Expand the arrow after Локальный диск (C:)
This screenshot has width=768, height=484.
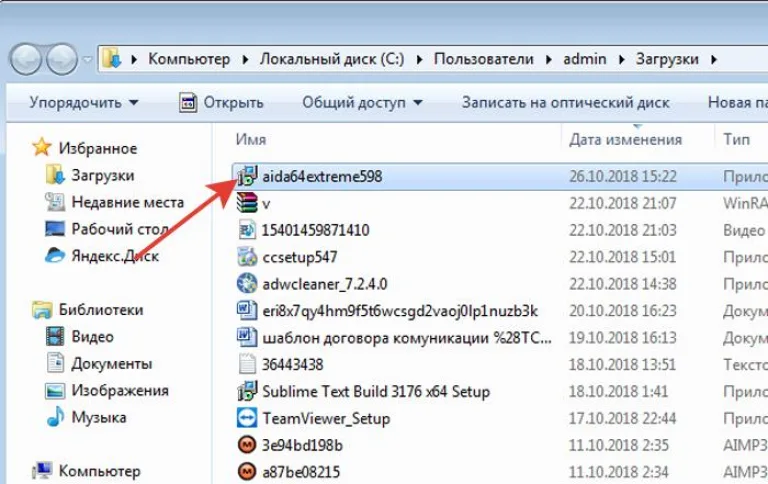tap(420, 59)
